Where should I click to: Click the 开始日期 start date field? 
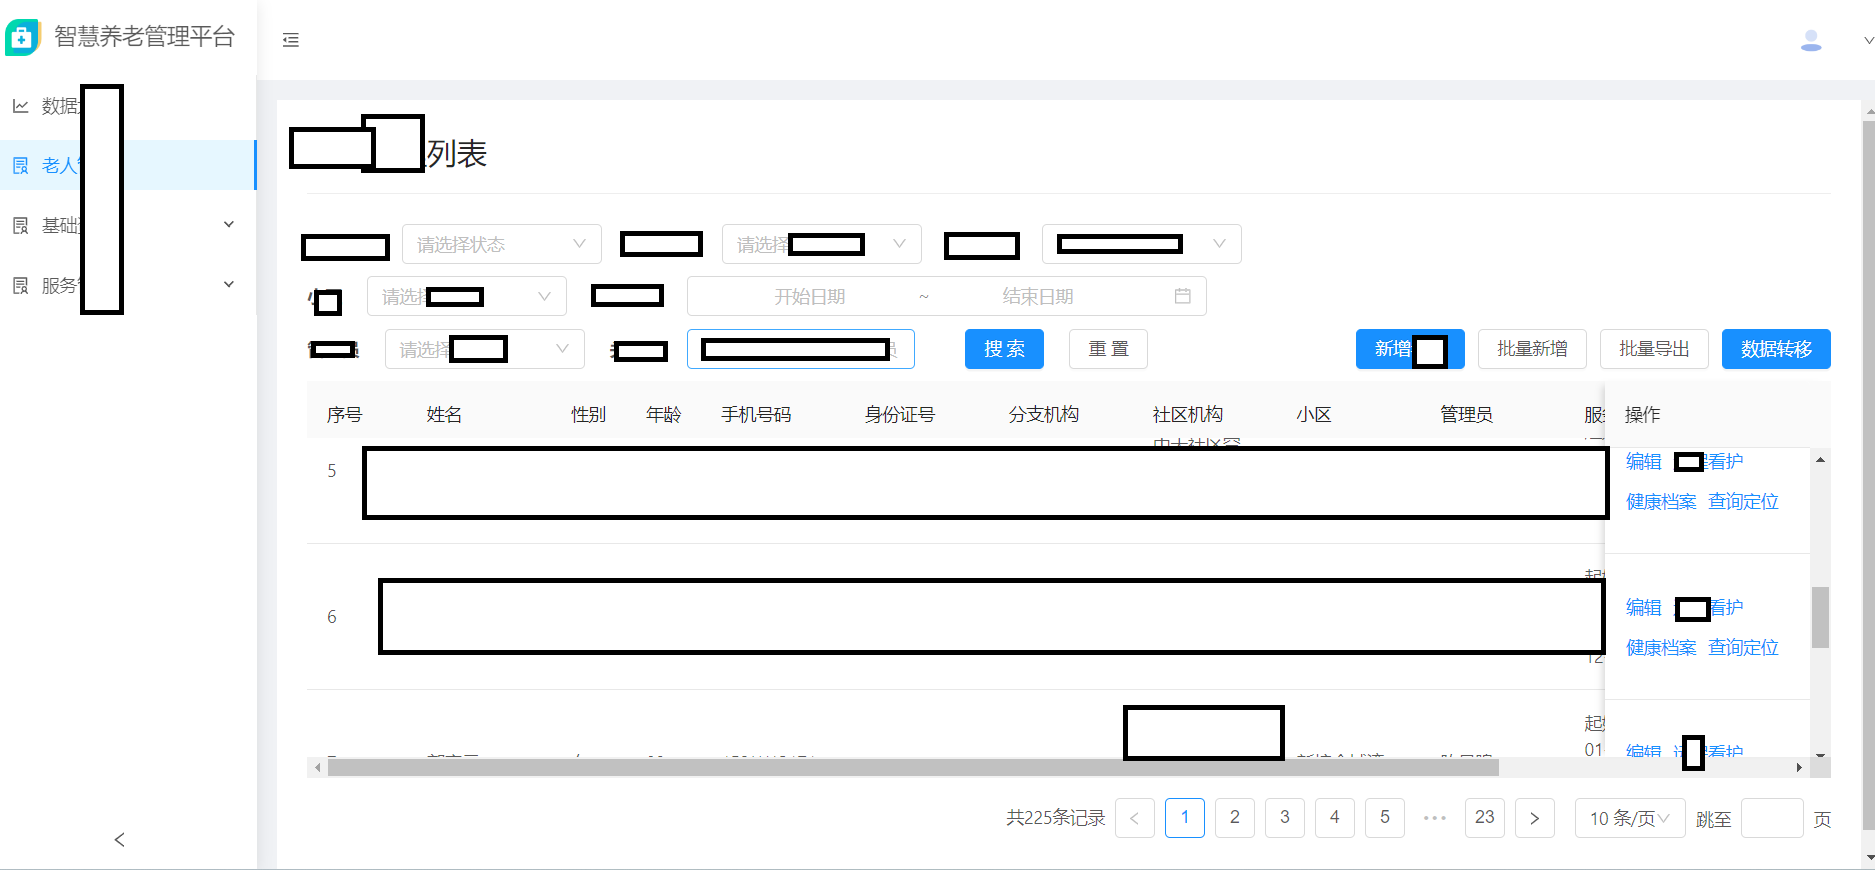click(809, 296)
